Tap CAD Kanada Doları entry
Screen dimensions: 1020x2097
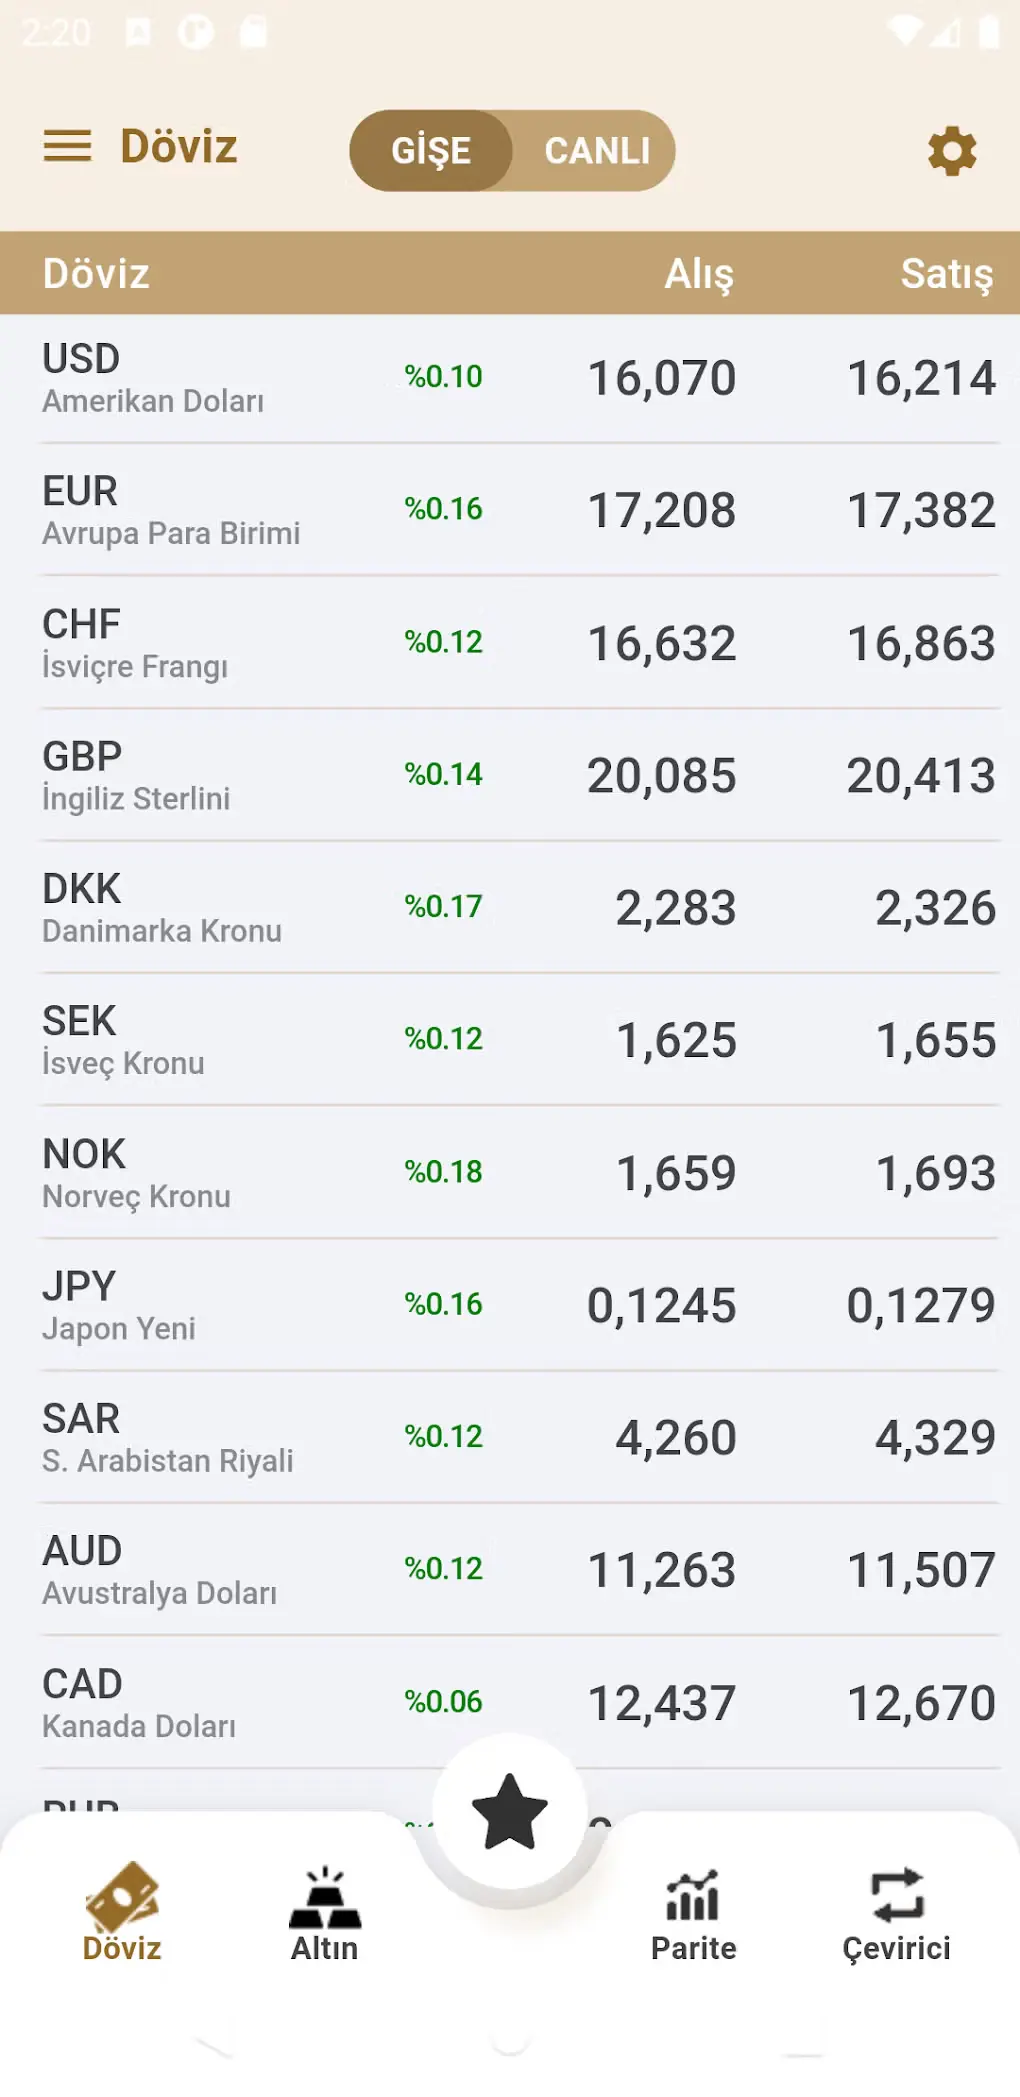click(x=510, y=1703)
